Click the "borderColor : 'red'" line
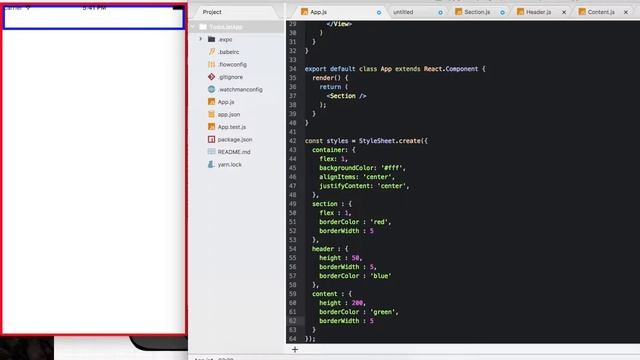The height and width of the screenshot is (360, 640). coord(355,222)
